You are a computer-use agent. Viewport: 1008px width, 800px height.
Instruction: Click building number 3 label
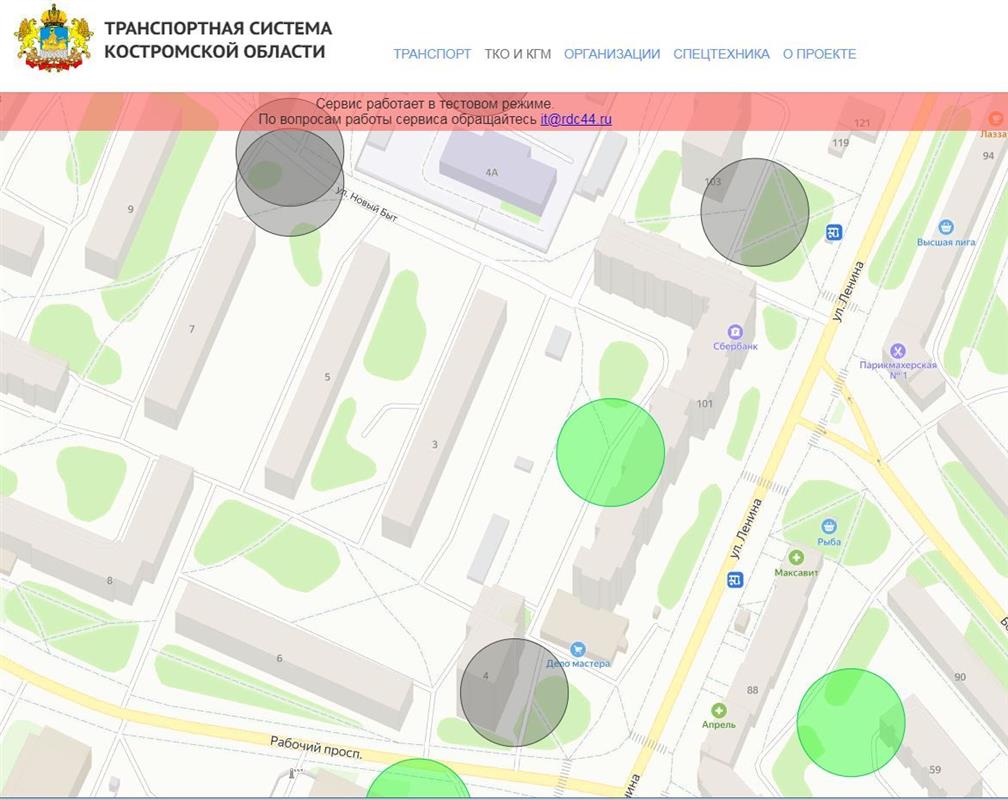point(435,444)
